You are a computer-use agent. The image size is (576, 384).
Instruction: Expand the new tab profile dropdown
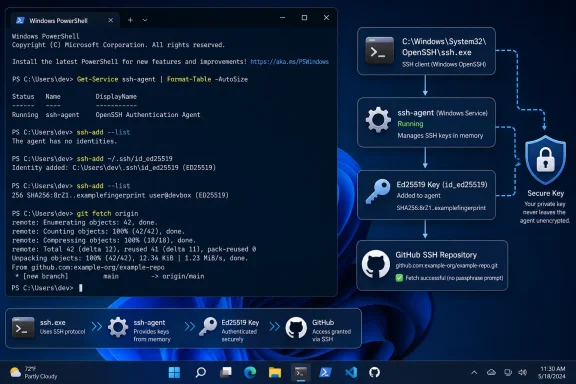pos(145,20)
